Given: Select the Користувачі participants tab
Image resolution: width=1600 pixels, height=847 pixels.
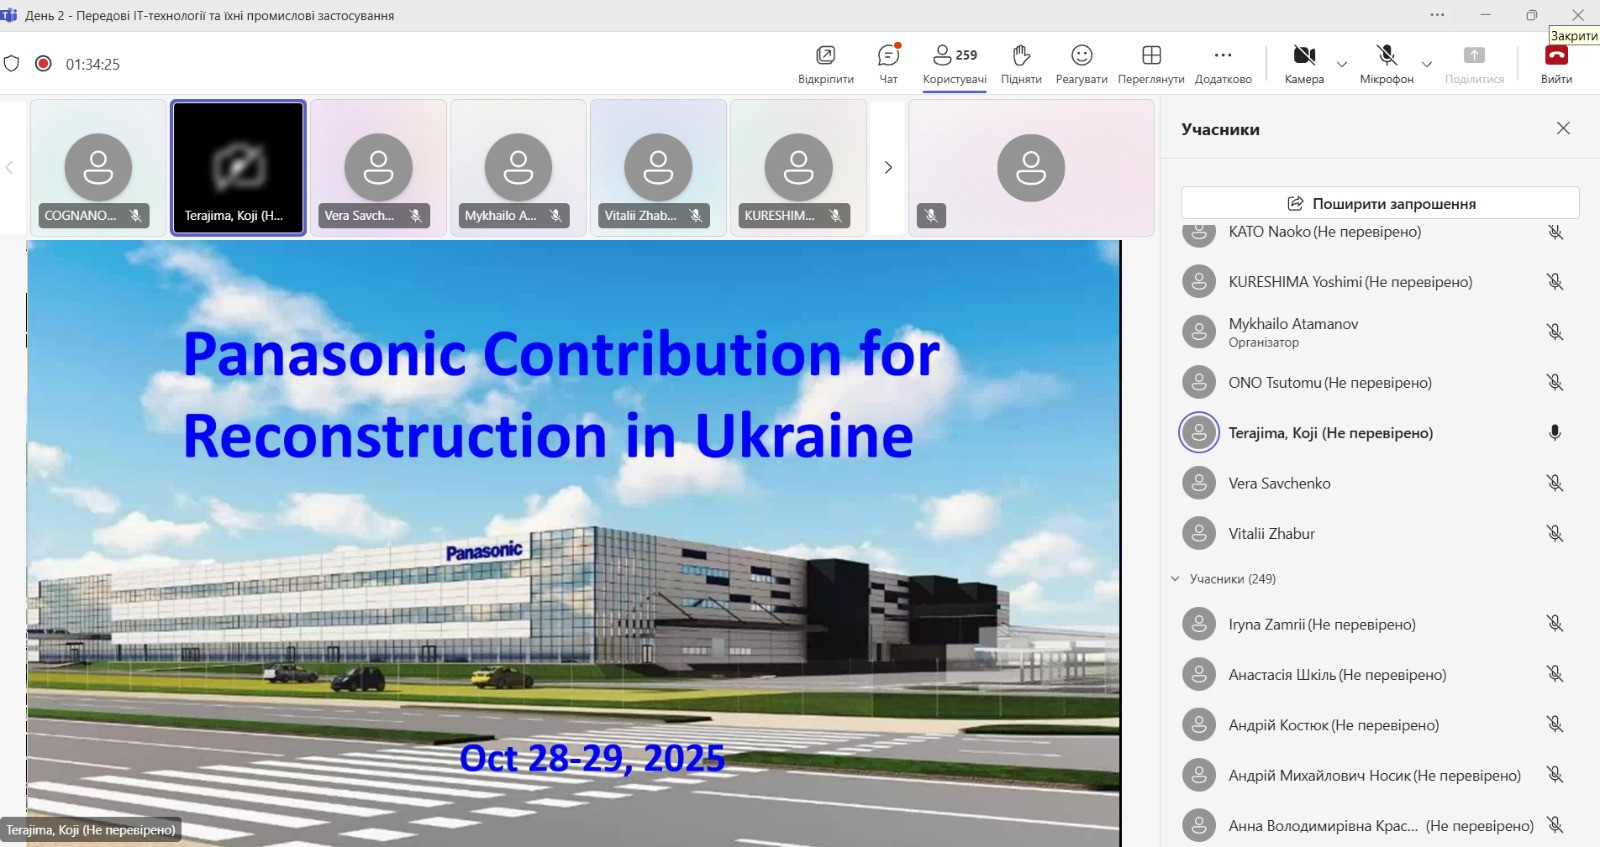Looking at the screenshot, I should [x=954, y=64].
